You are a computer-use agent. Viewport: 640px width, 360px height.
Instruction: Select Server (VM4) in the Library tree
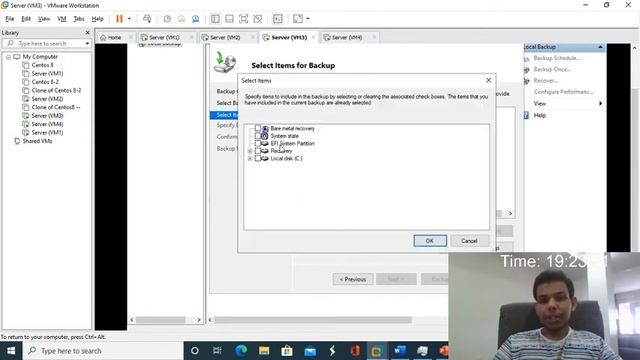47,124
